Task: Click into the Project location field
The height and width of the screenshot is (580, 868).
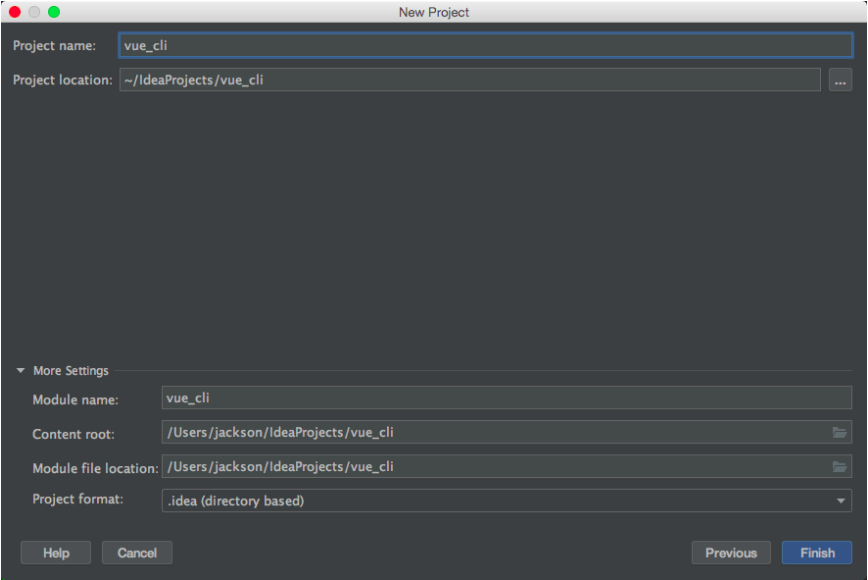Action: [470, 80]
